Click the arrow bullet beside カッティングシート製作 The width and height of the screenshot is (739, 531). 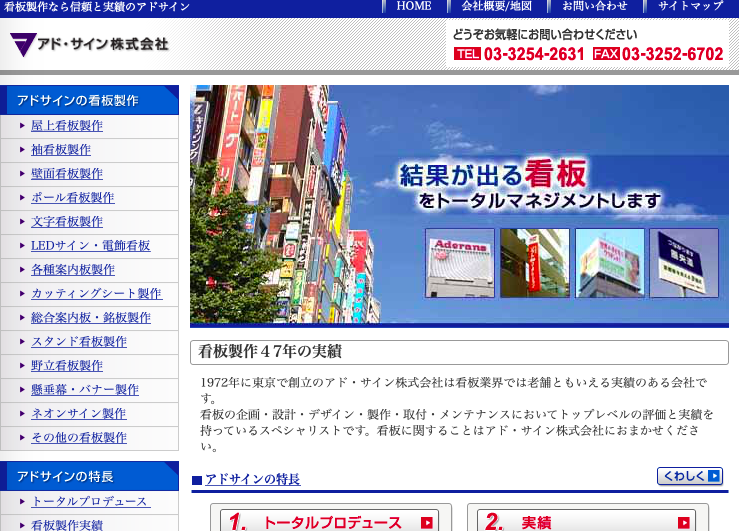point(22,294)
